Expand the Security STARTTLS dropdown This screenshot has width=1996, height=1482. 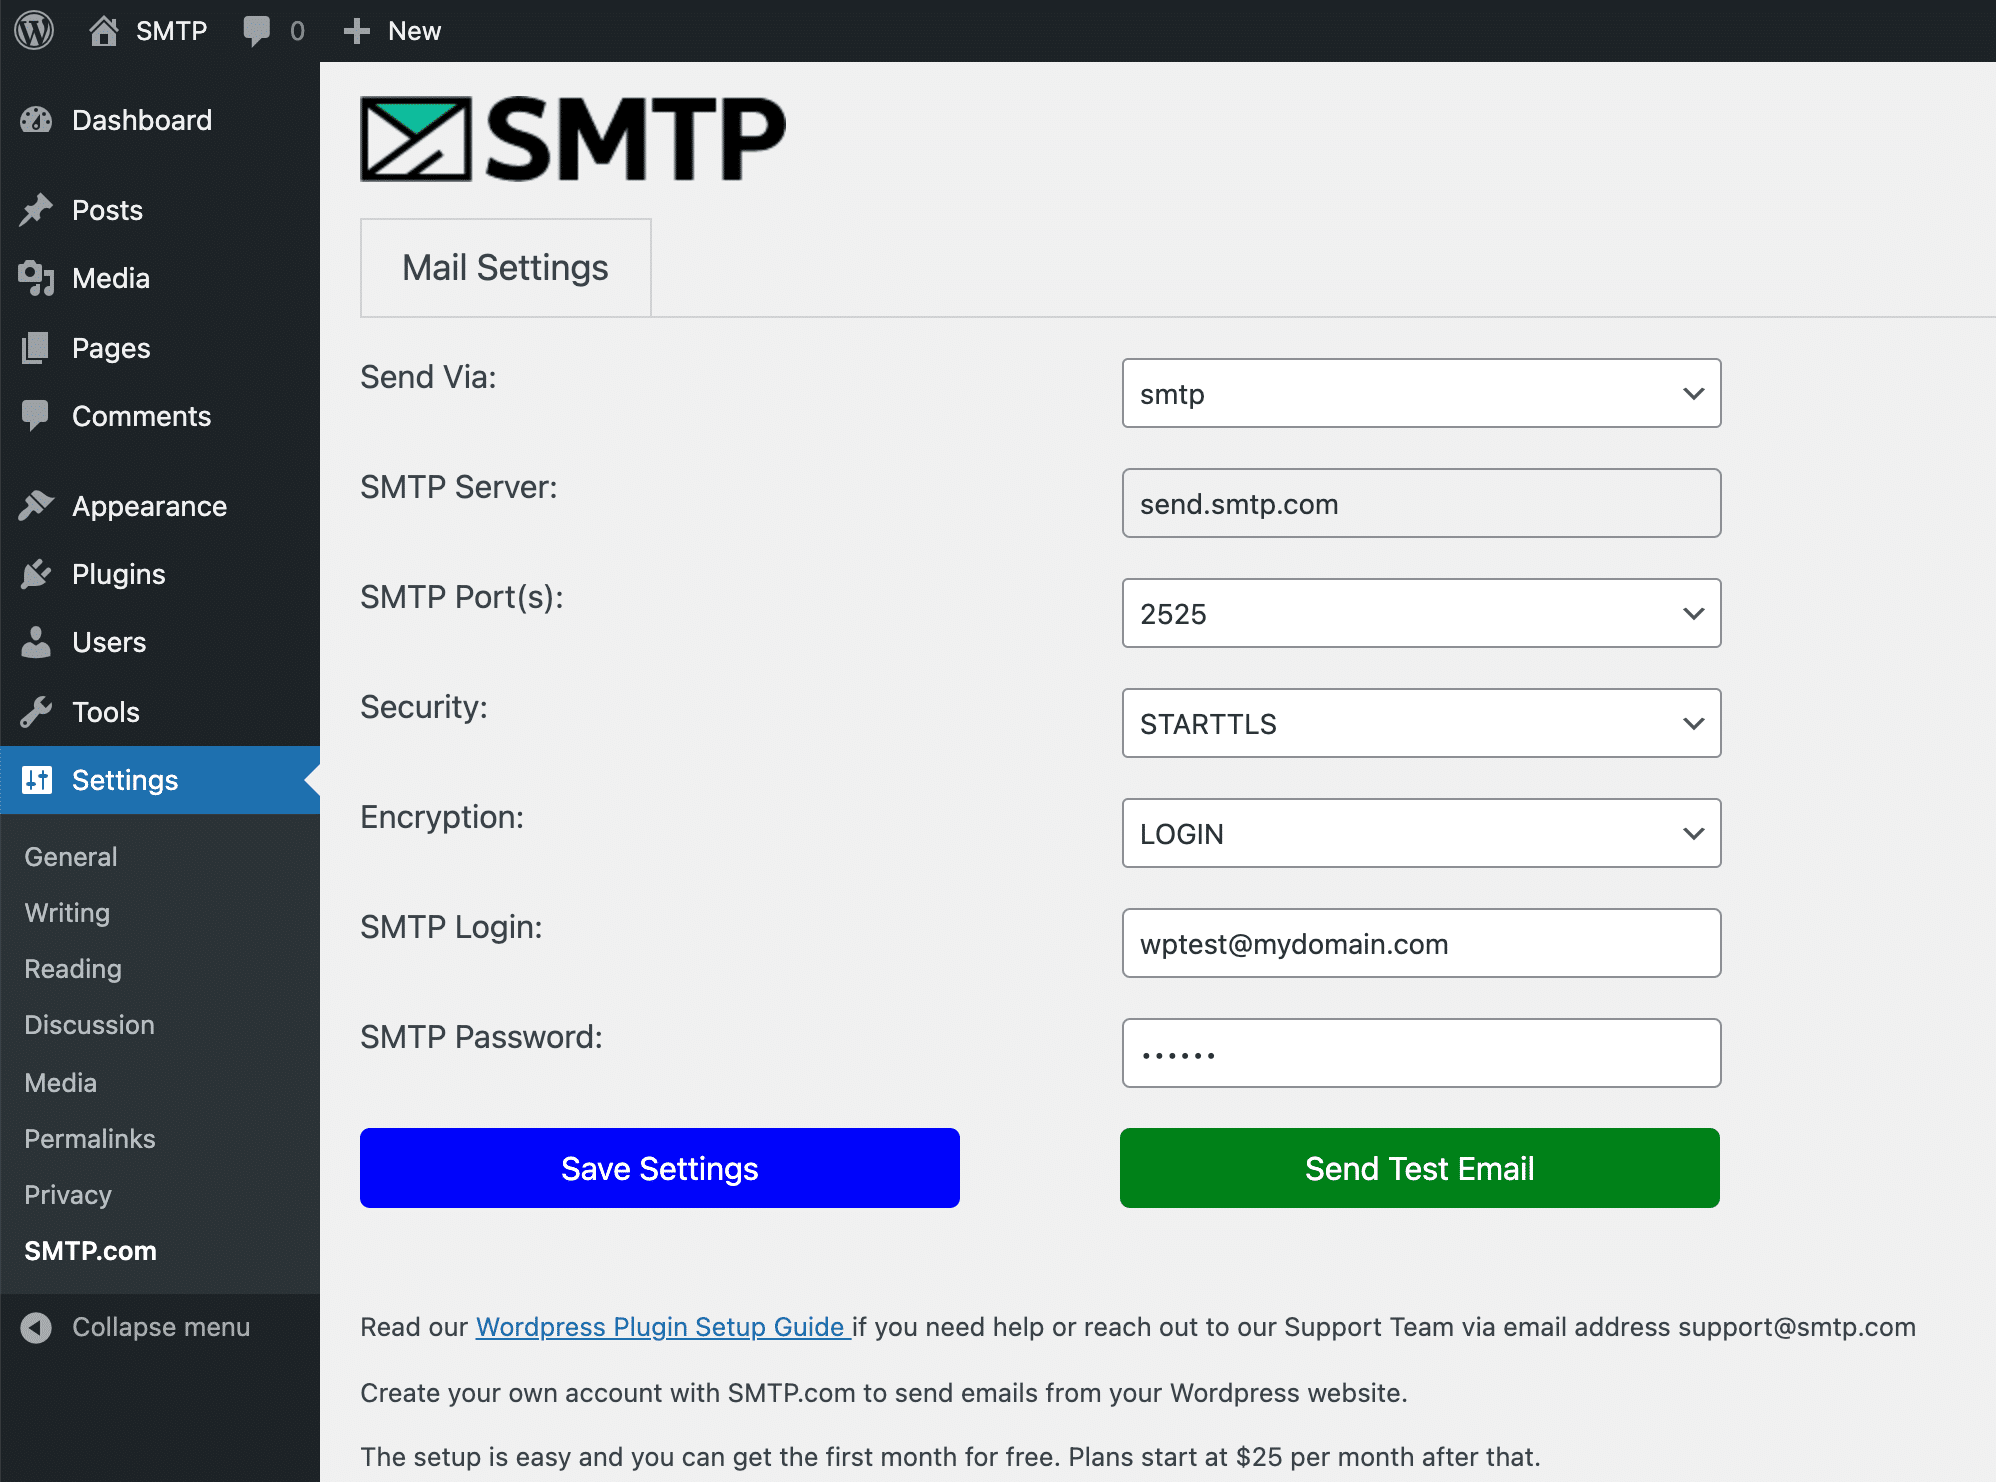pos(1421,723)
